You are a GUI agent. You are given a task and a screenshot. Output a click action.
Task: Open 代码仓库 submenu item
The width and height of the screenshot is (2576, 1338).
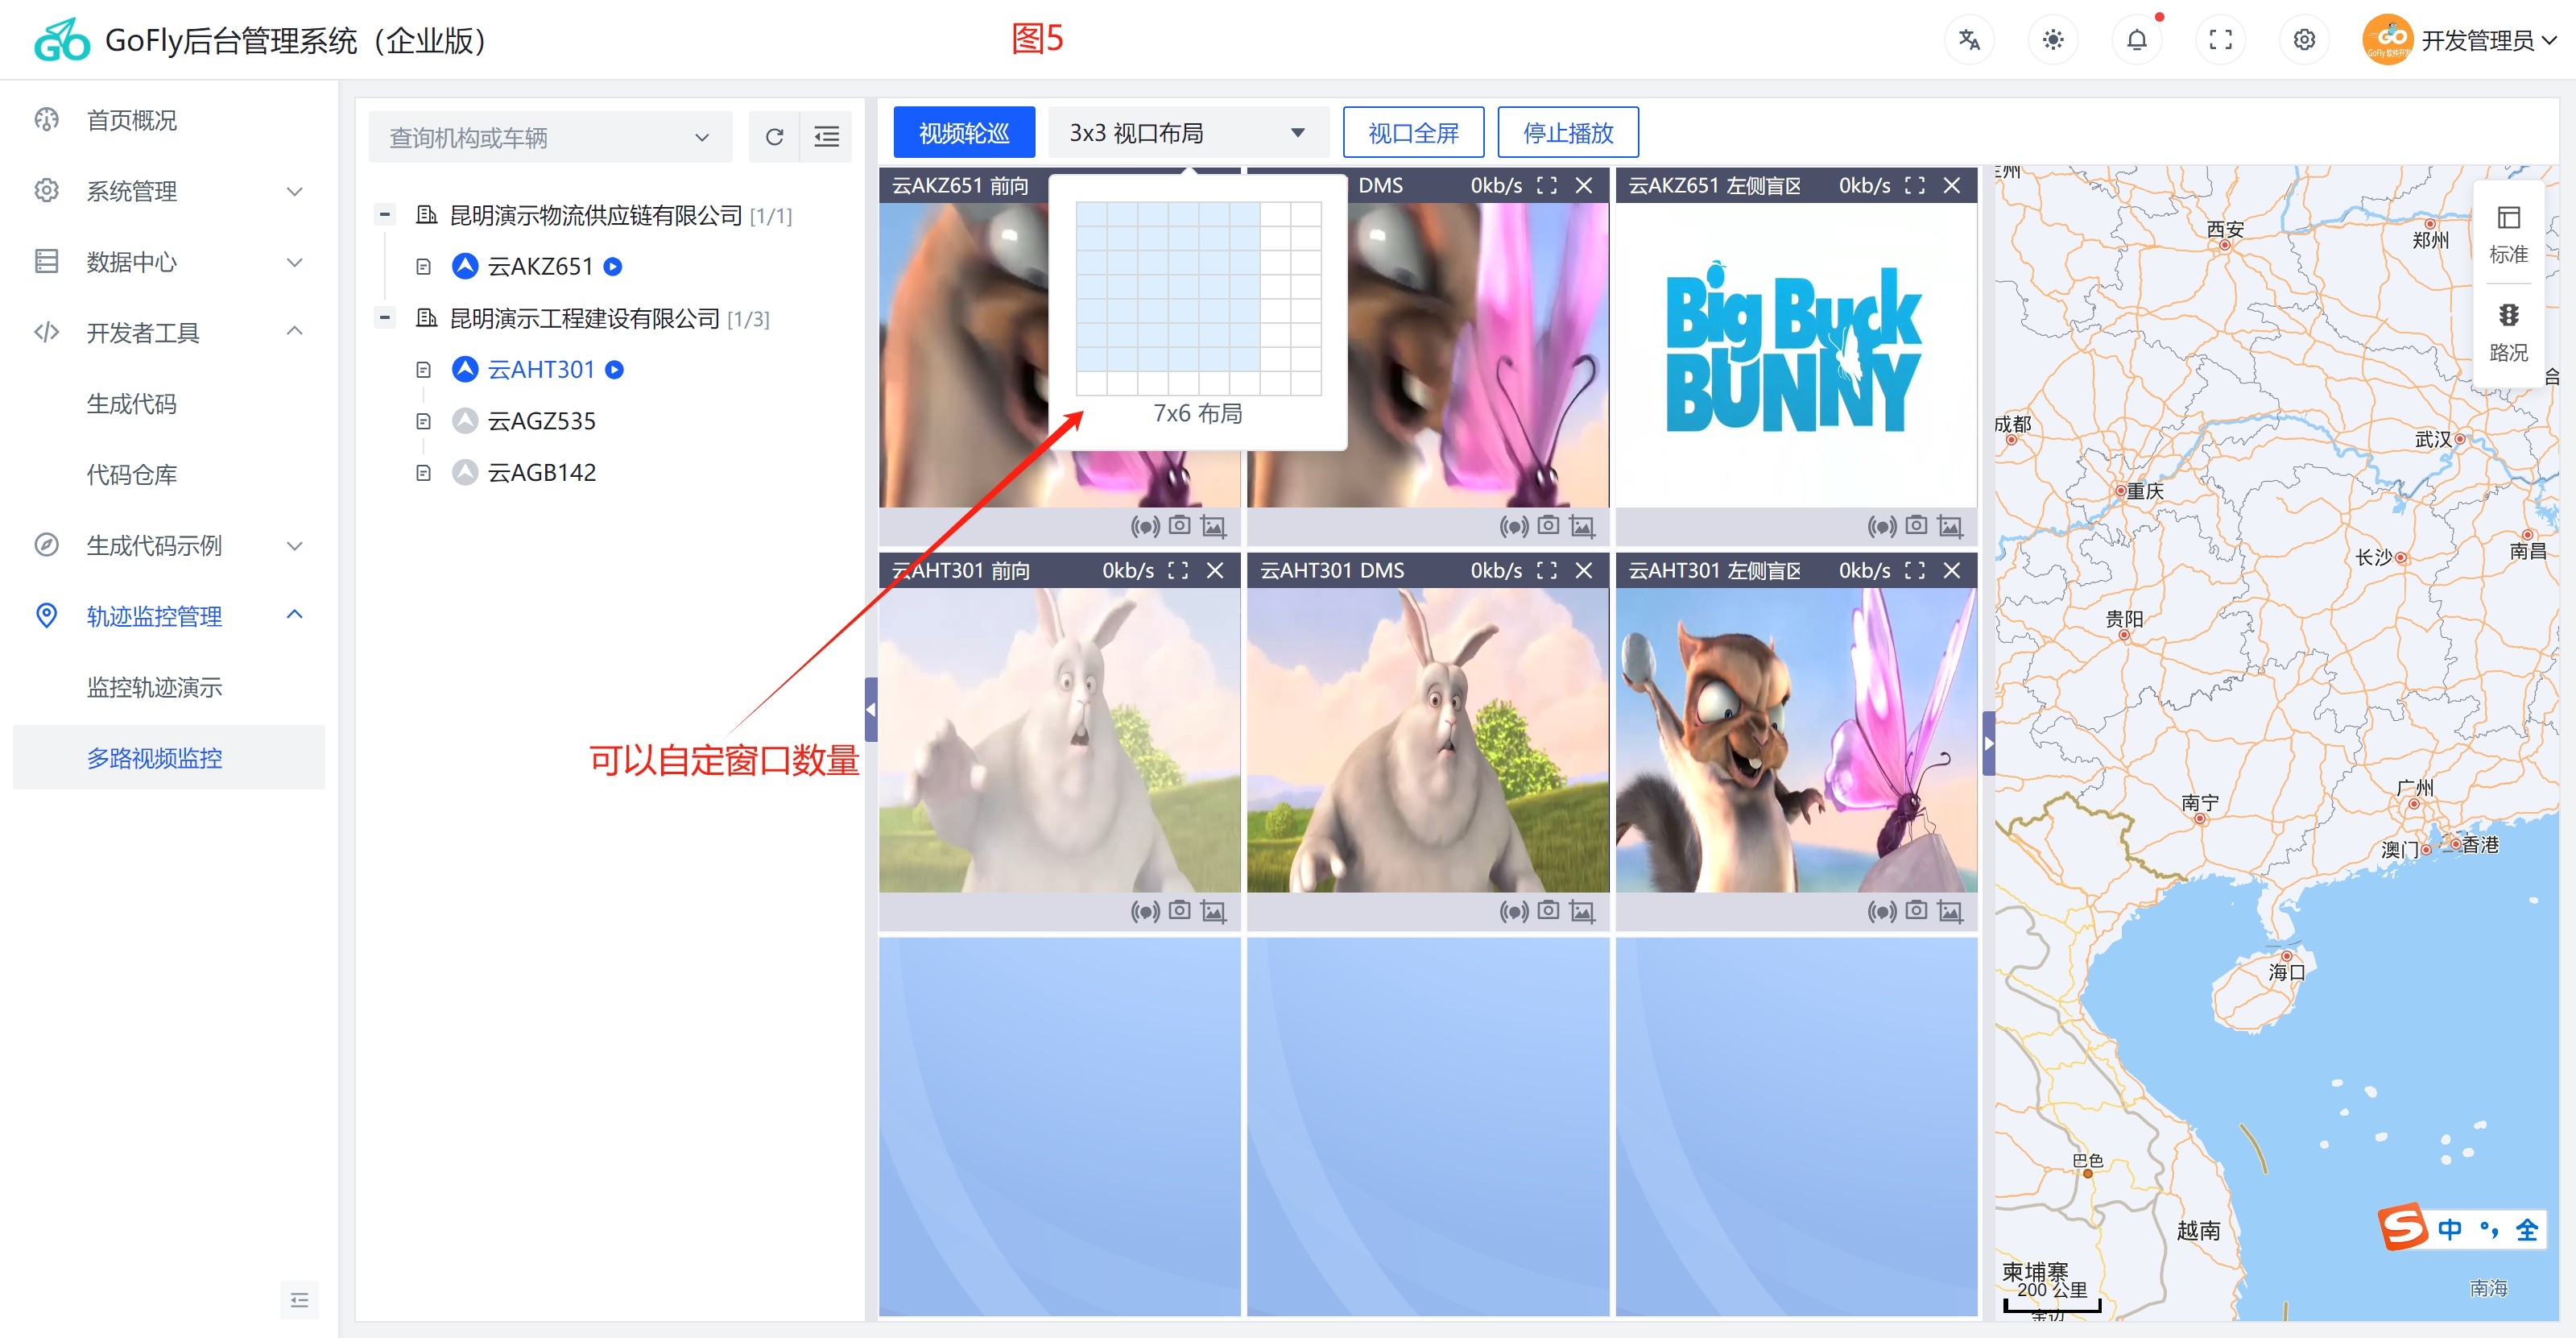pyautogui.click(x=131, y=474)
